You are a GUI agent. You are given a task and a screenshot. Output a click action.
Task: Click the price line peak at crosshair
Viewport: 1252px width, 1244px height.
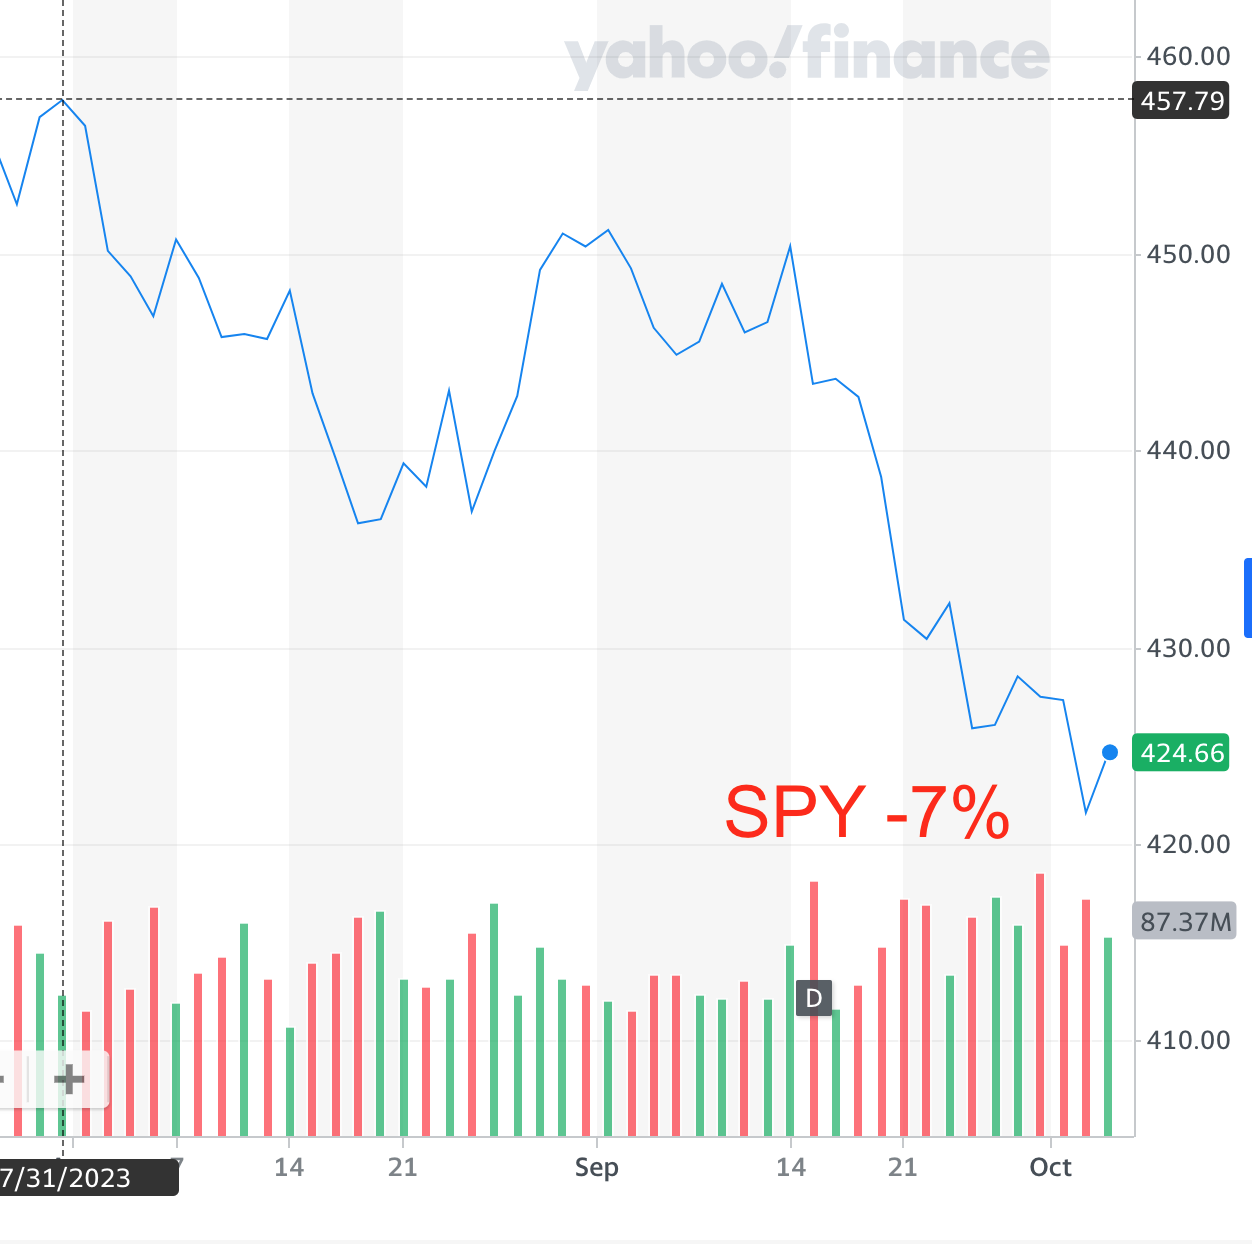(x=63, y=100)
